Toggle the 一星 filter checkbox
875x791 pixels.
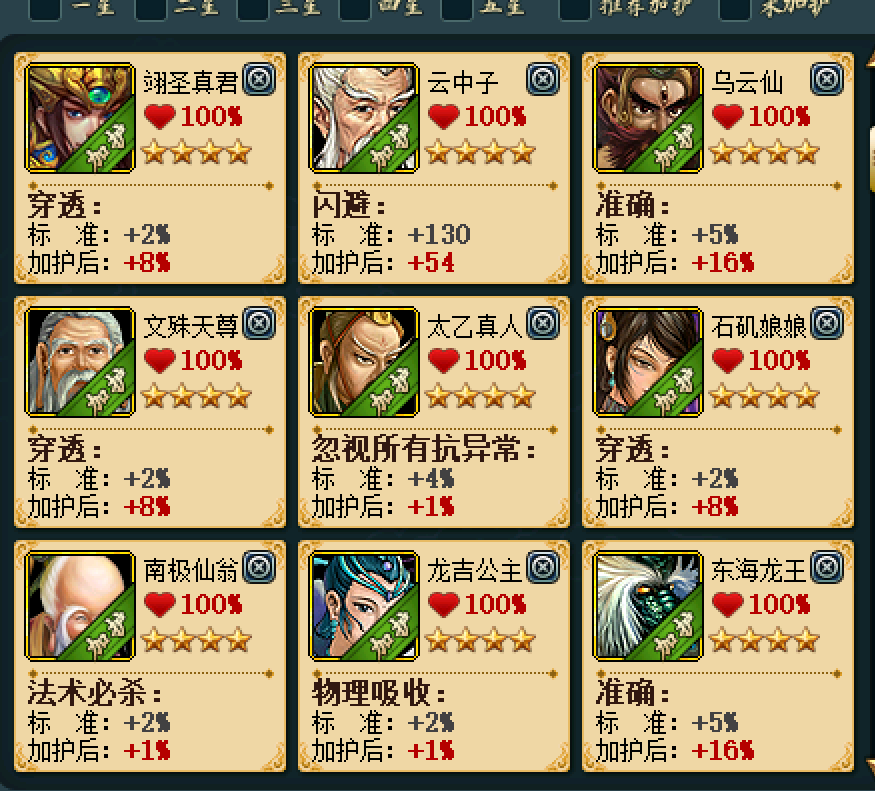(45, 9)
